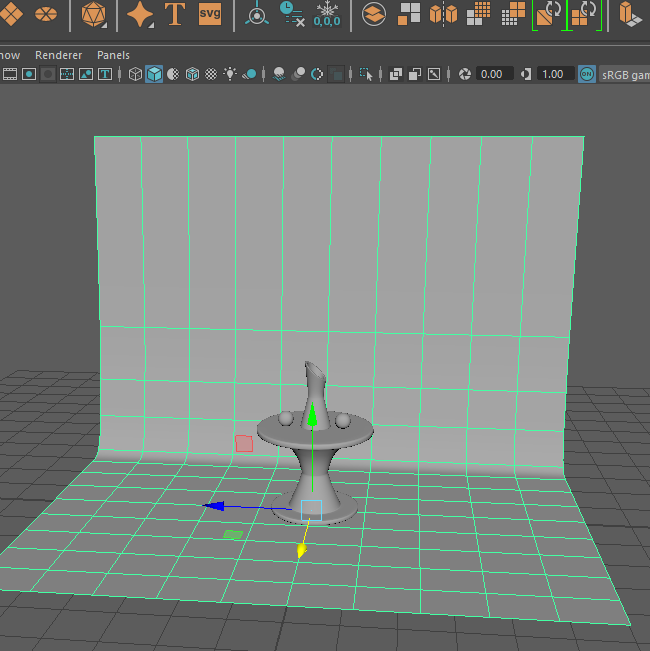Click the exposure reset icon
This screenshot has height=651, width=650.
[x=465, y=74]
